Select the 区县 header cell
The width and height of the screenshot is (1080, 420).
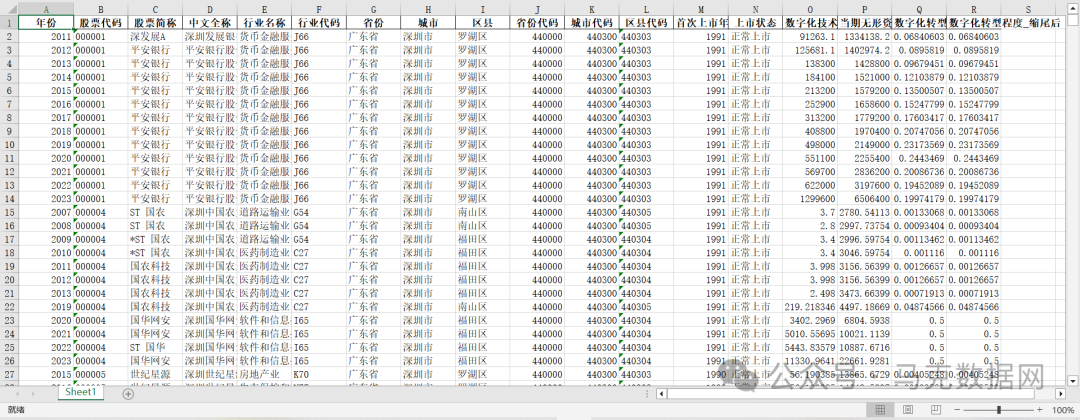pos(482,23)
